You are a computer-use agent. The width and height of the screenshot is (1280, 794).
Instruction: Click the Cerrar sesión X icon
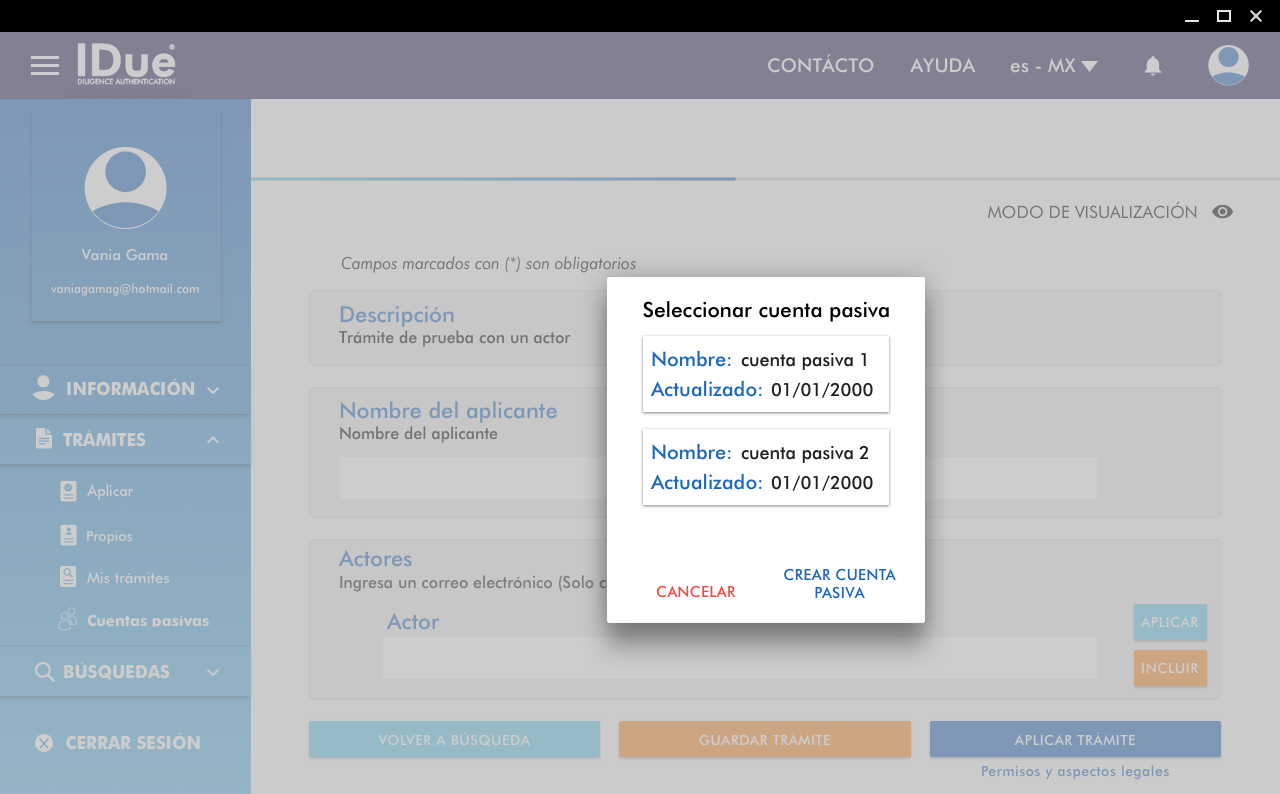click(x=44, y=743)
